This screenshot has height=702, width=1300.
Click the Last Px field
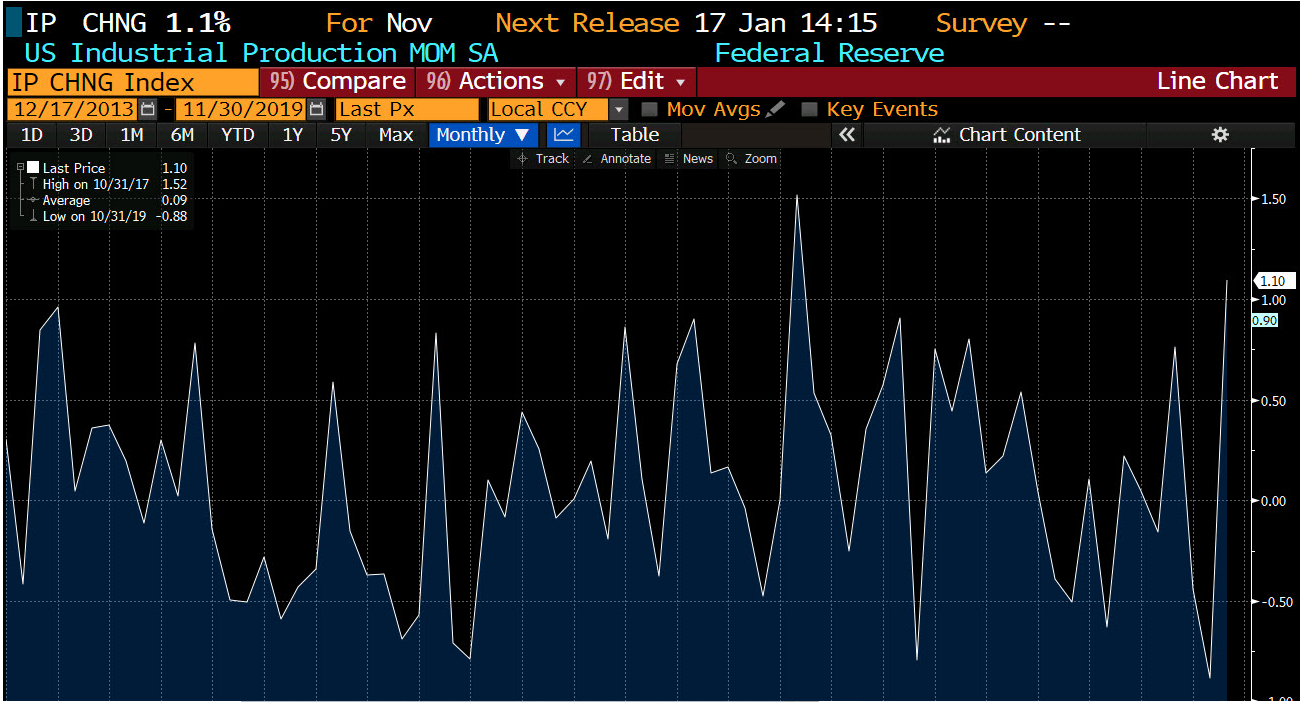click(408, 109)
